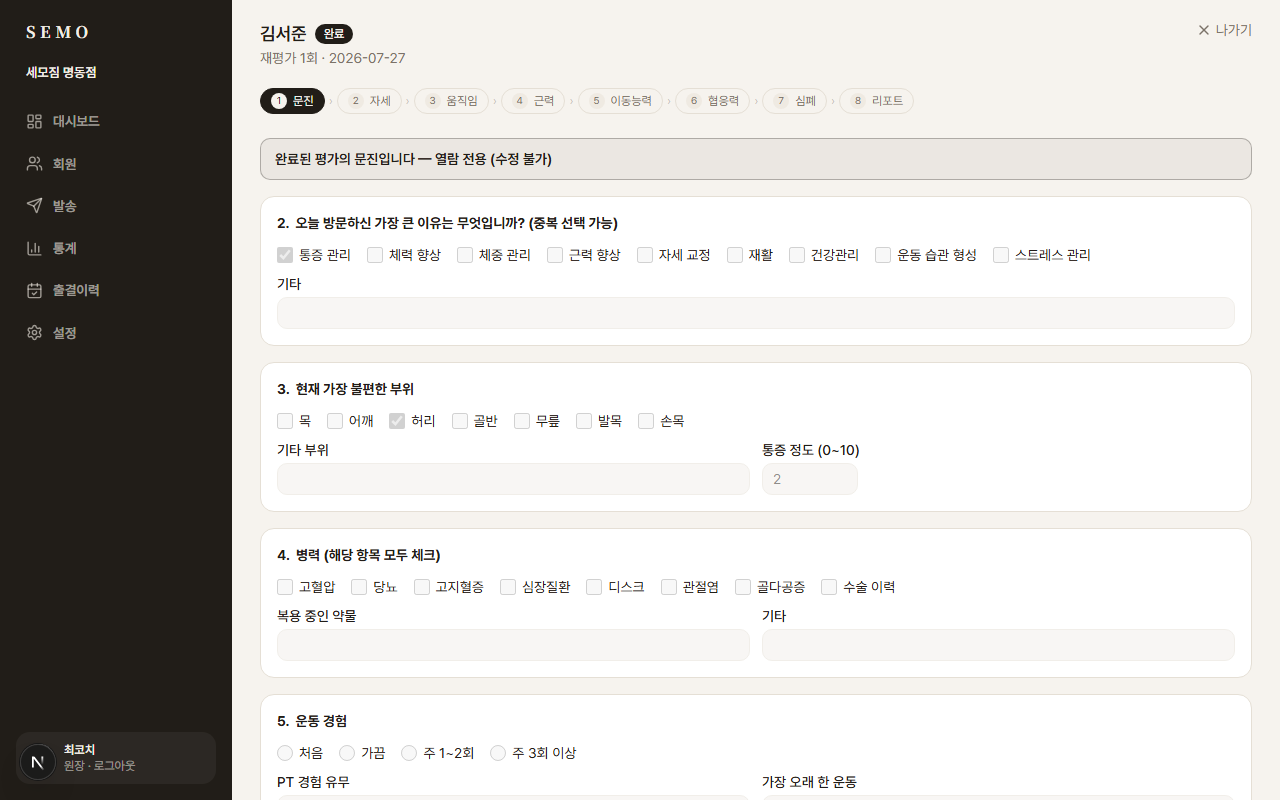Click the read-only notice banner
The width and height of the screenshot is (1280, 800).
tap(756, 159)
